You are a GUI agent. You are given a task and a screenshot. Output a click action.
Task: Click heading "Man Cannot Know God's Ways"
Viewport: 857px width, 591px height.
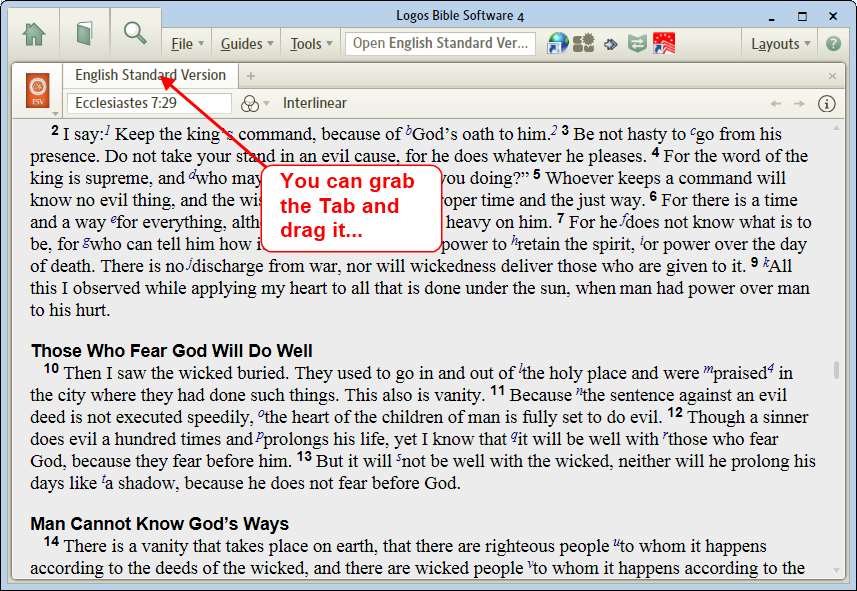point(159,523)
